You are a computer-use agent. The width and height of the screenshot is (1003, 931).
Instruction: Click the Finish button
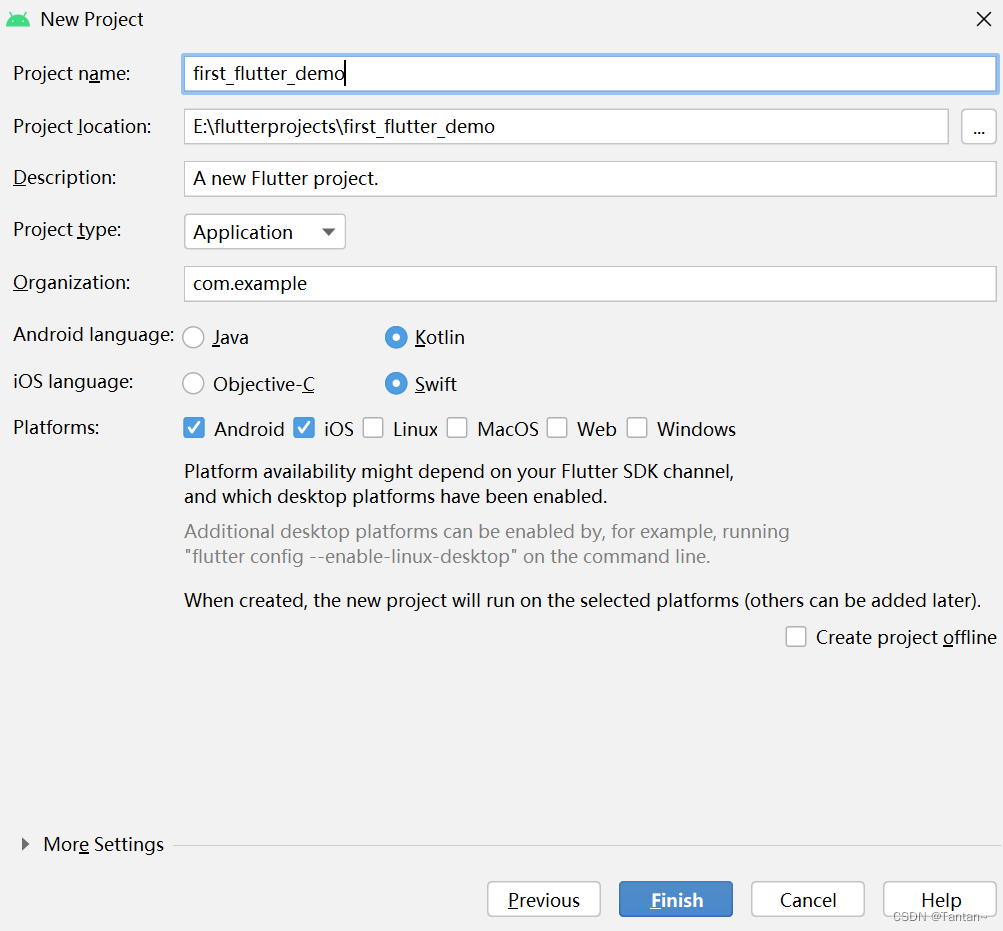pos(675,899)
